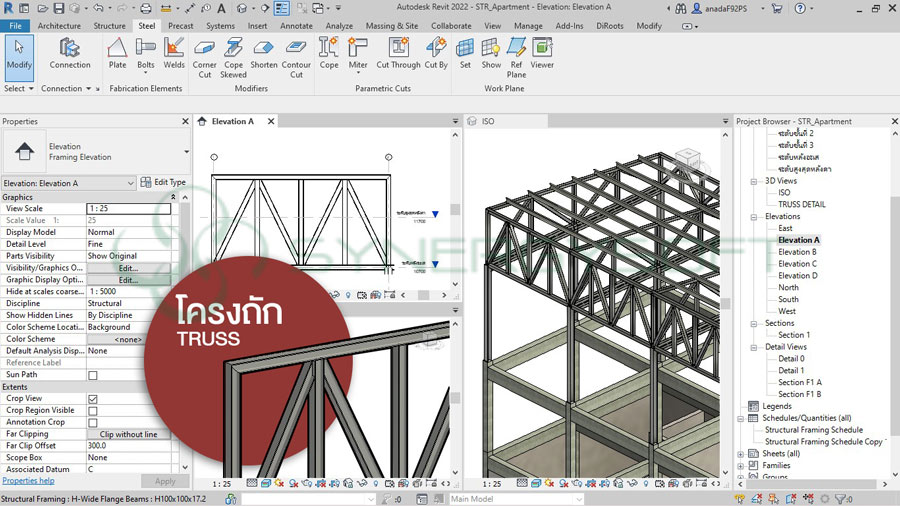Collapse the Elevations node in Project Browser

tap(754, 217)
